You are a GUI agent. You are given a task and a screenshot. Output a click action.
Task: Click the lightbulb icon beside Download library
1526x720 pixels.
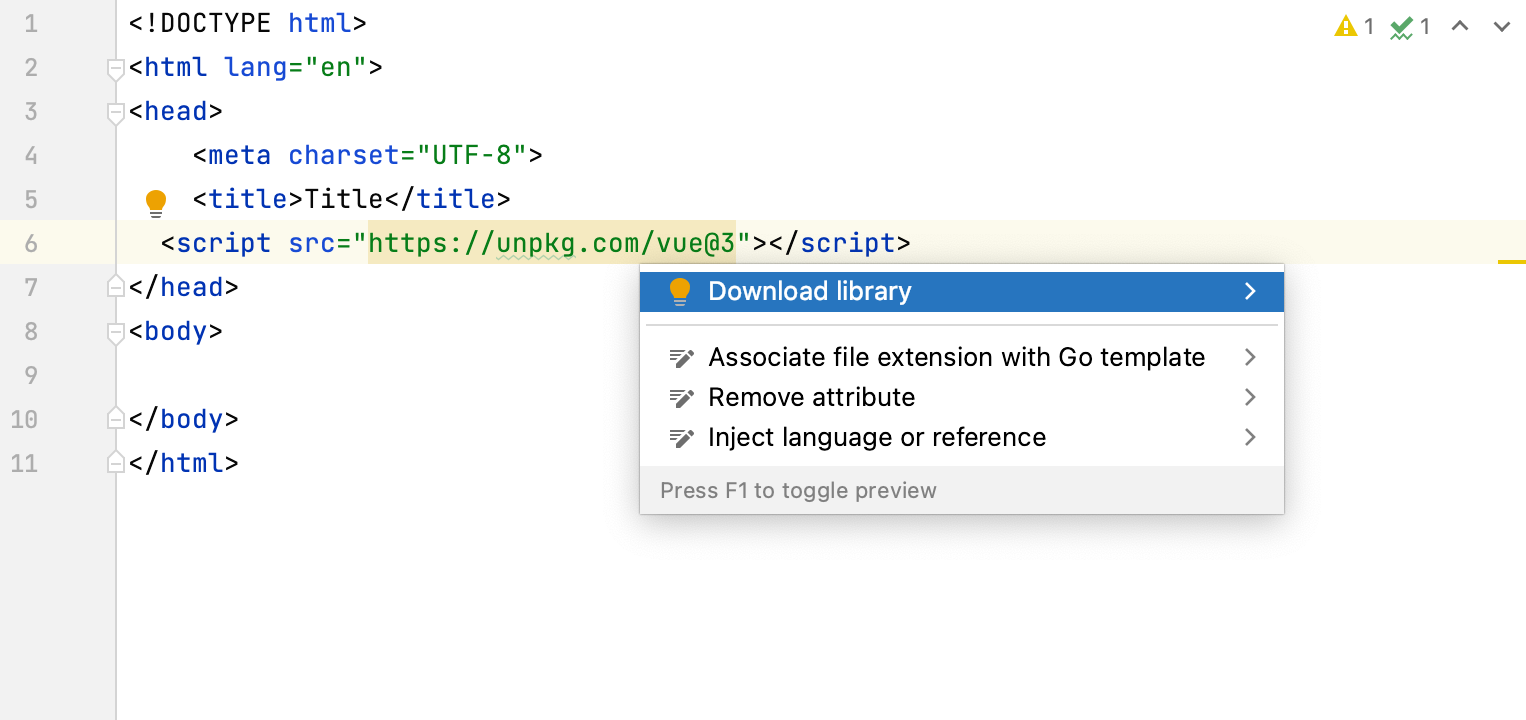681,291
